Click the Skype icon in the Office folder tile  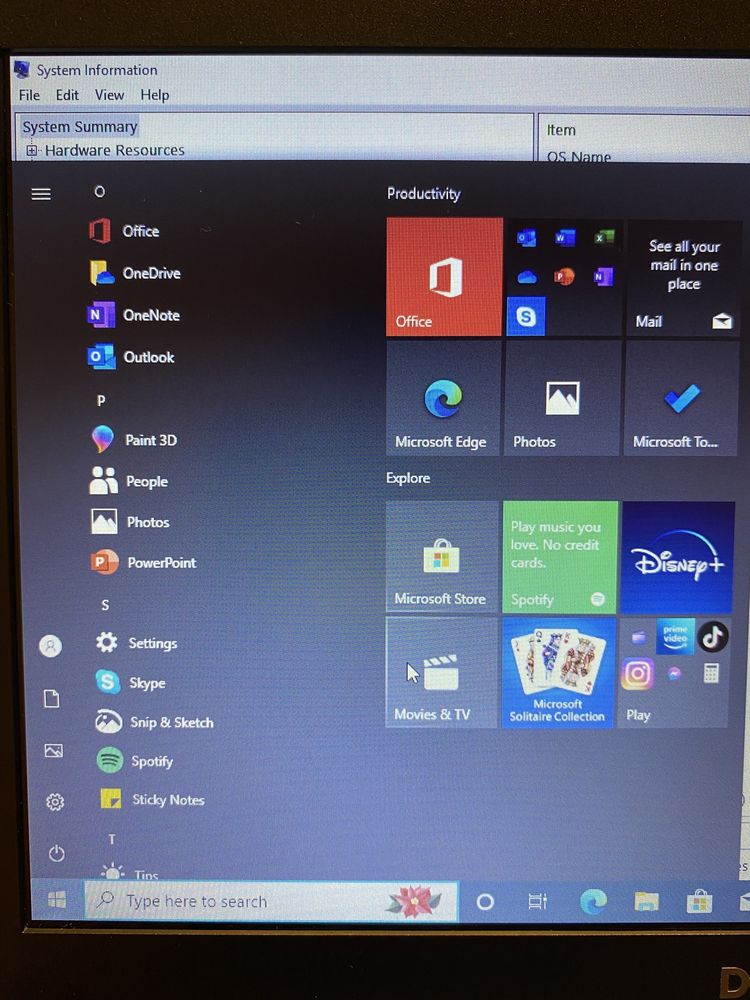(526, 316)
